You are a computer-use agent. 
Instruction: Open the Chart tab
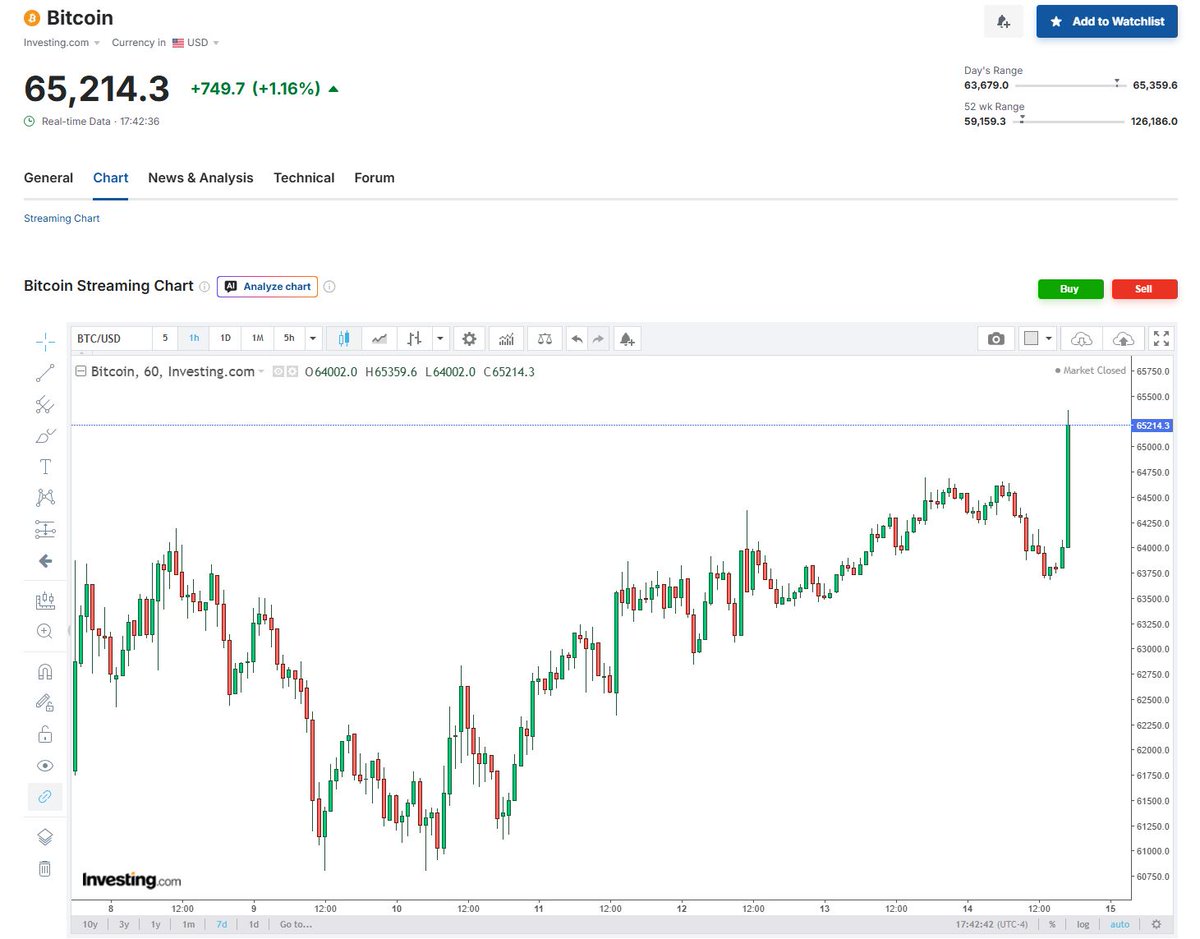point(110,178)
